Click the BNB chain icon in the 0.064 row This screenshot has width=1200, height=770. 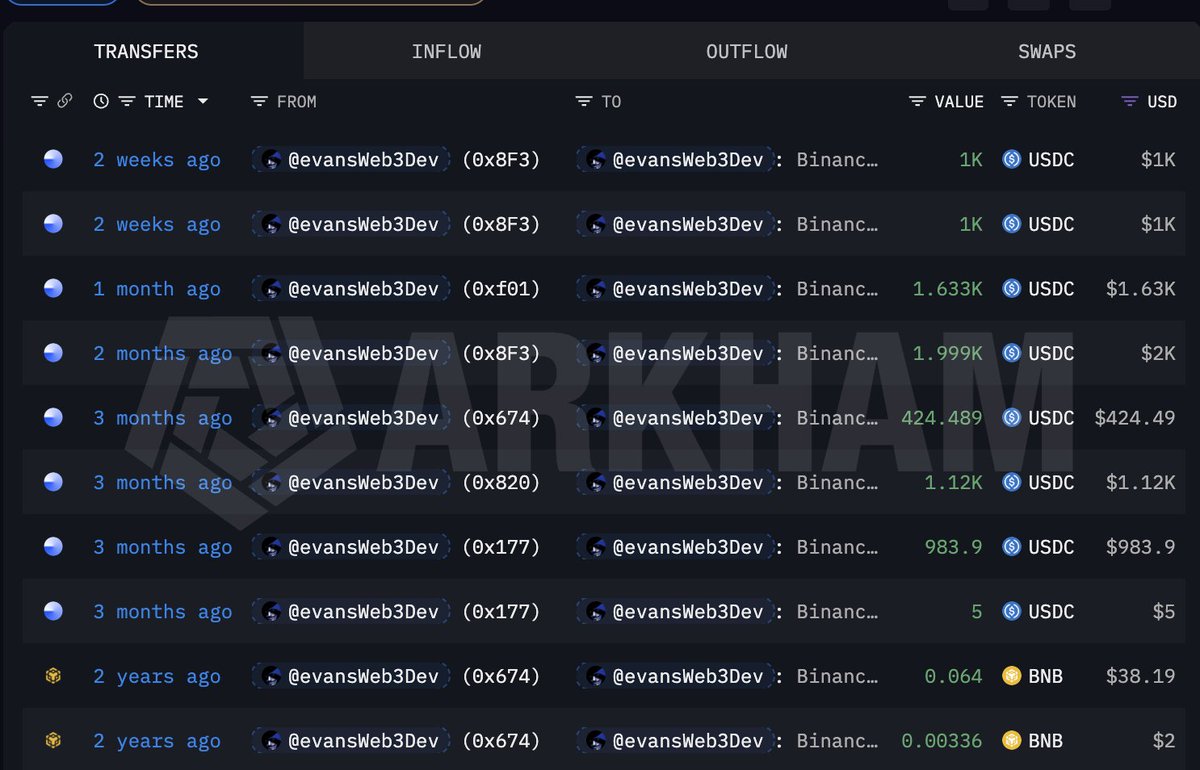53,676
